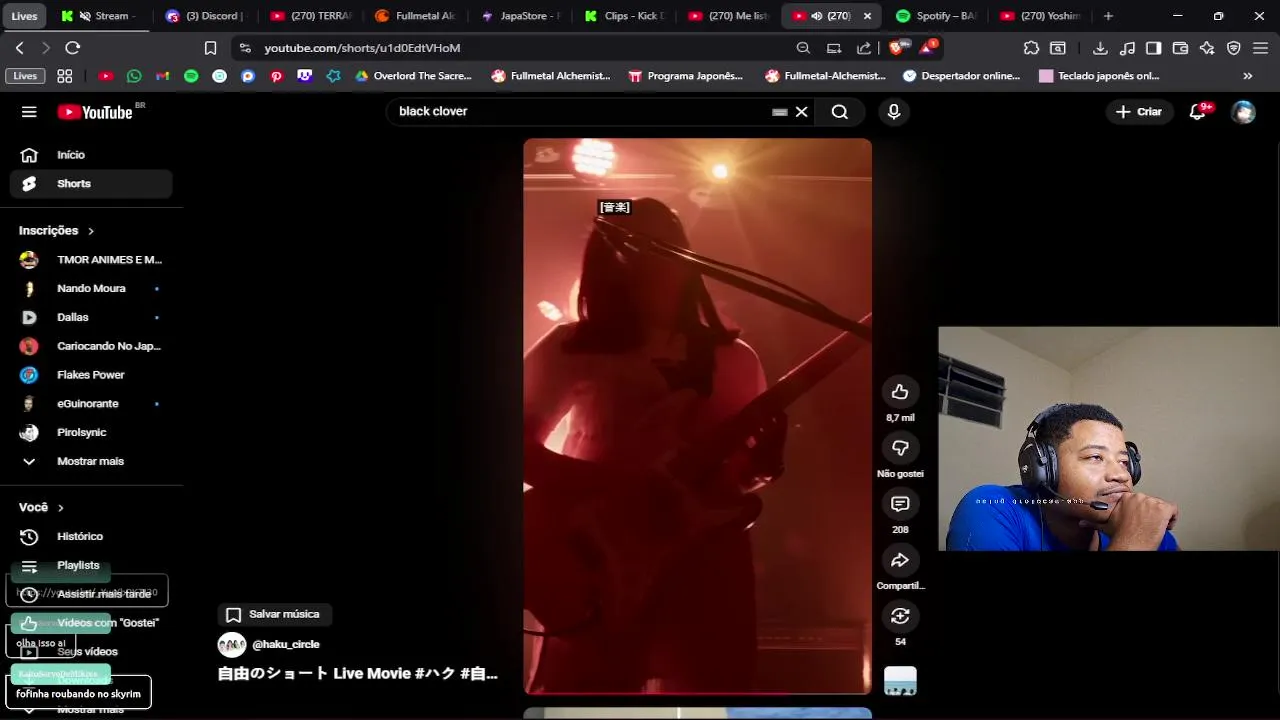Select Shorts in the sidebar

tap(91, 184)
